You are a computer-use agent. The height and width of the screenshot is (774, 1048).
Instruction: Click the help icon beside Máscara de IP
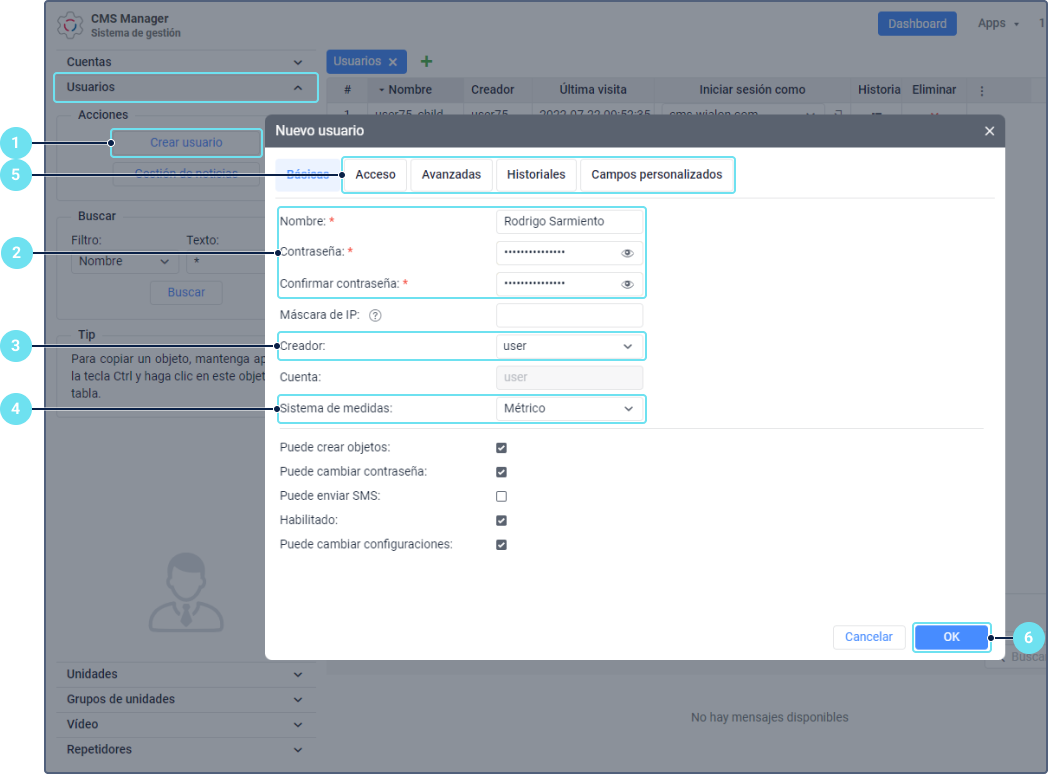click(376, 316)
